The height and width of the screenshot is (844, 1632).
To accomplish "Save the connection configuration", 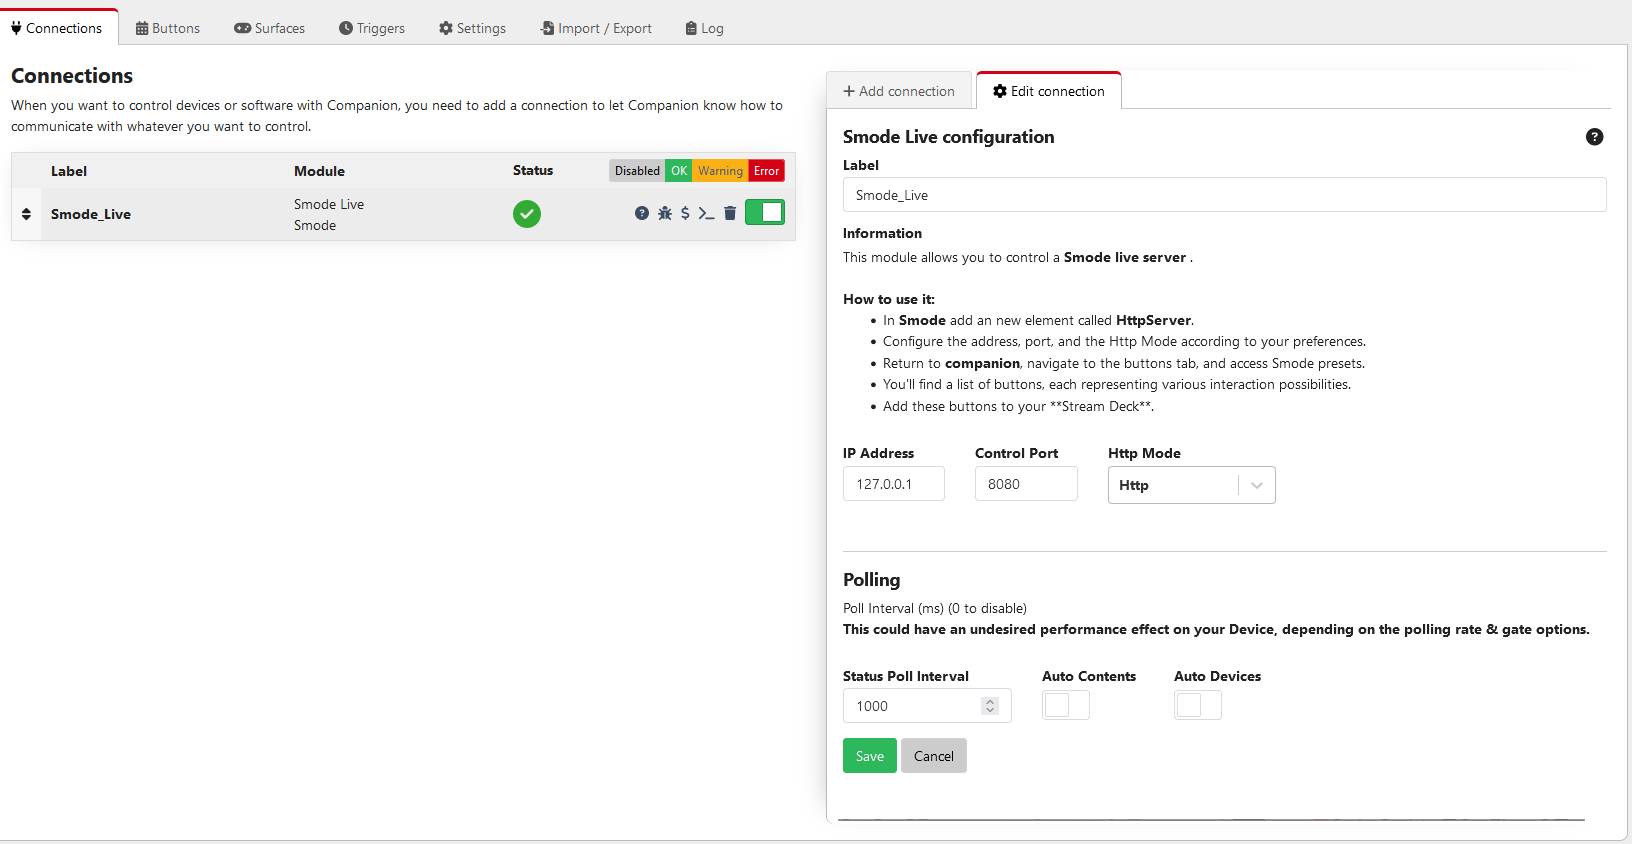I will click(x=870, y=756).
